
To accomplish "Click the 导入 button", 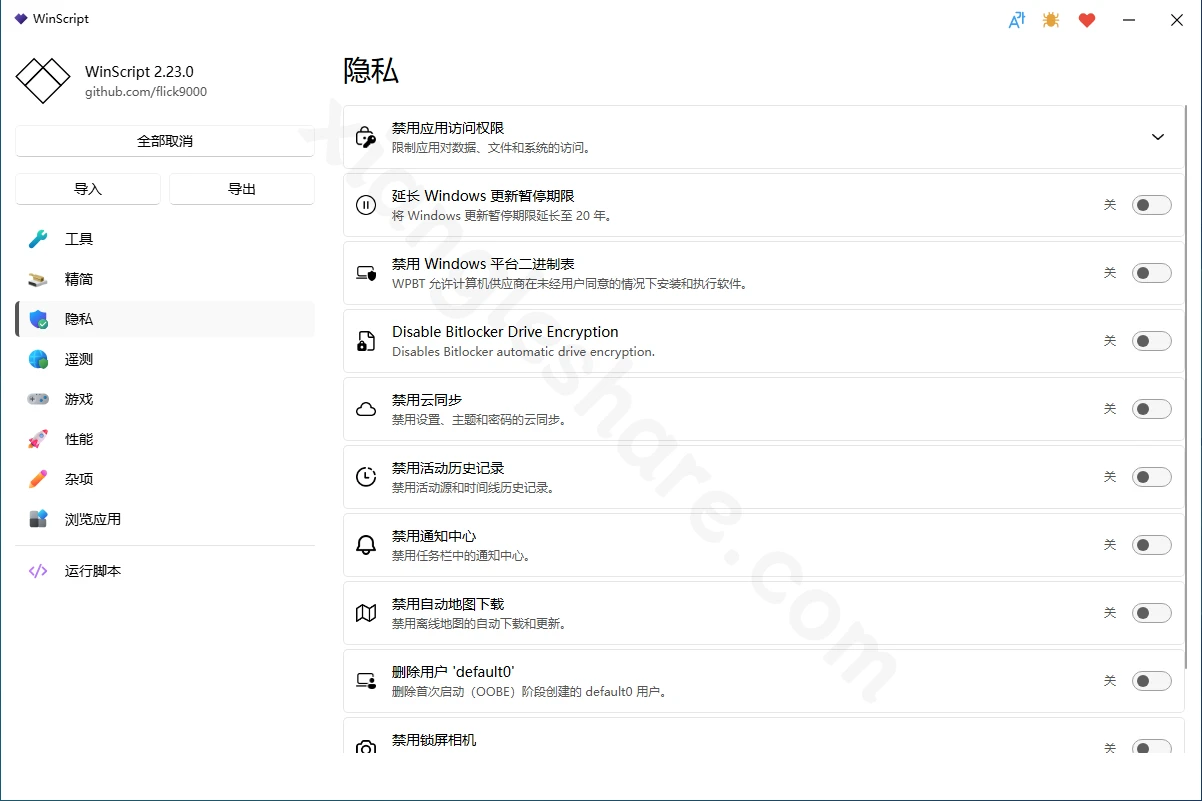I will pyautogui.click(x=88, y=189).
